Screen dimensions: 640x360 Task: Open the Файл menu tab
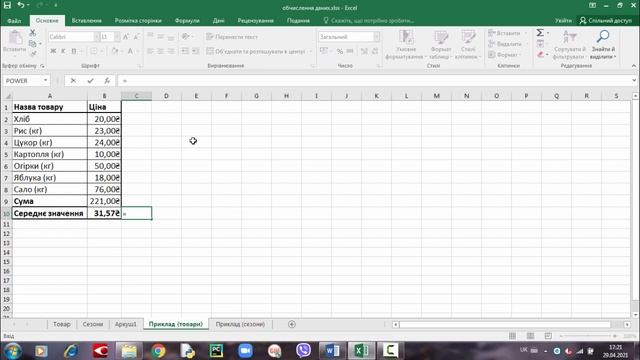point(14,20)
